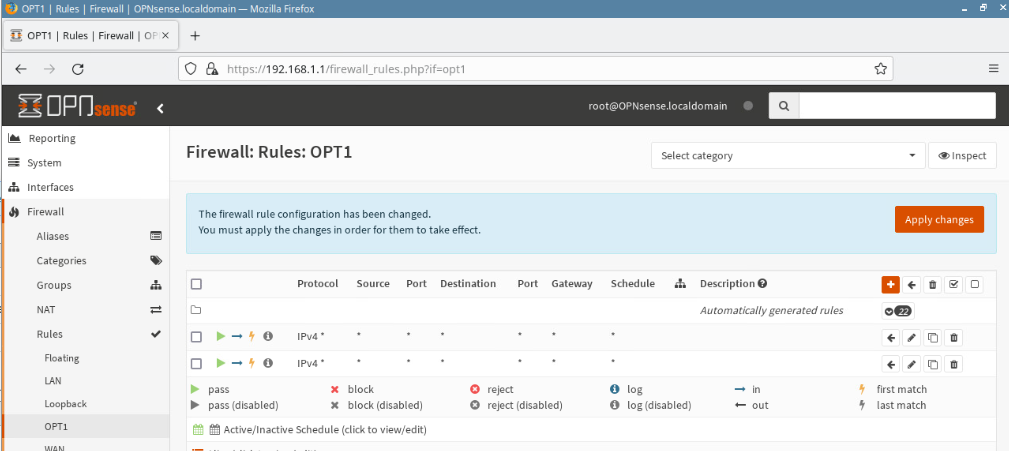
Task: Clone the second IPv4 rule
Action: pyautogui.click(x=932, y=364)
